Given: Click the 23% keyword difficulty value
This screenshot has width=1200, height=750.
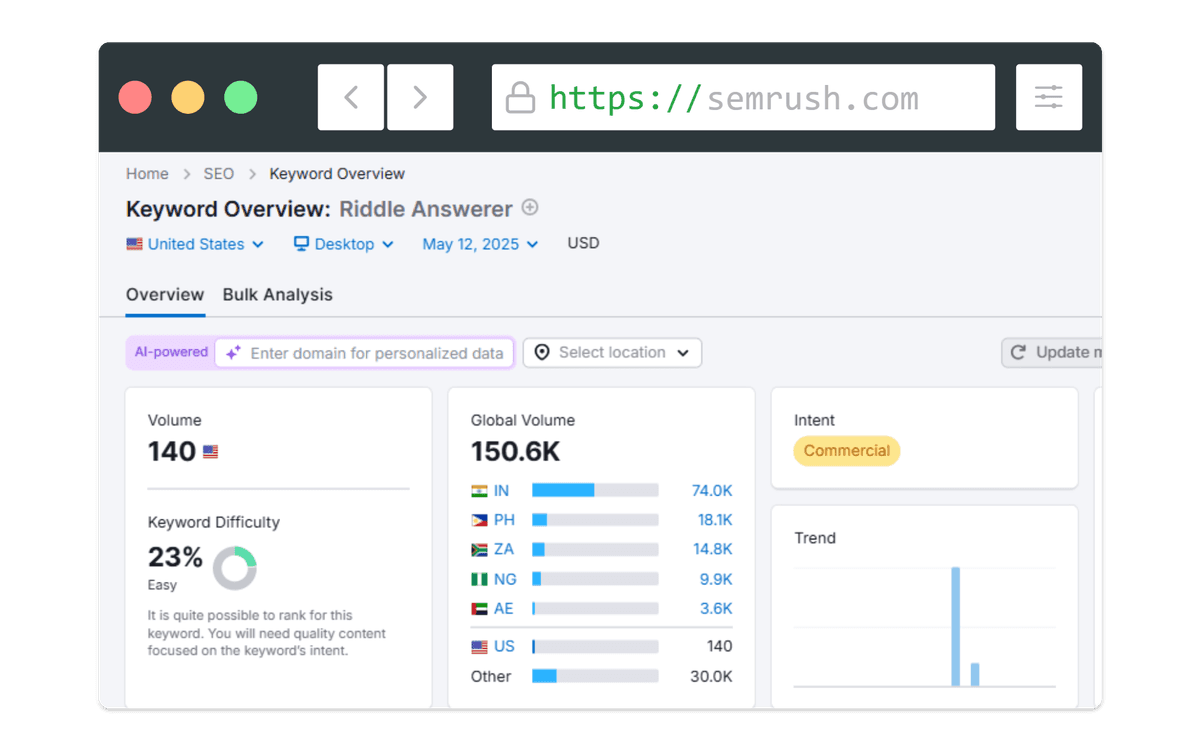Looking at the screenshot, I should pyautogui.click(x=175, y=557).
